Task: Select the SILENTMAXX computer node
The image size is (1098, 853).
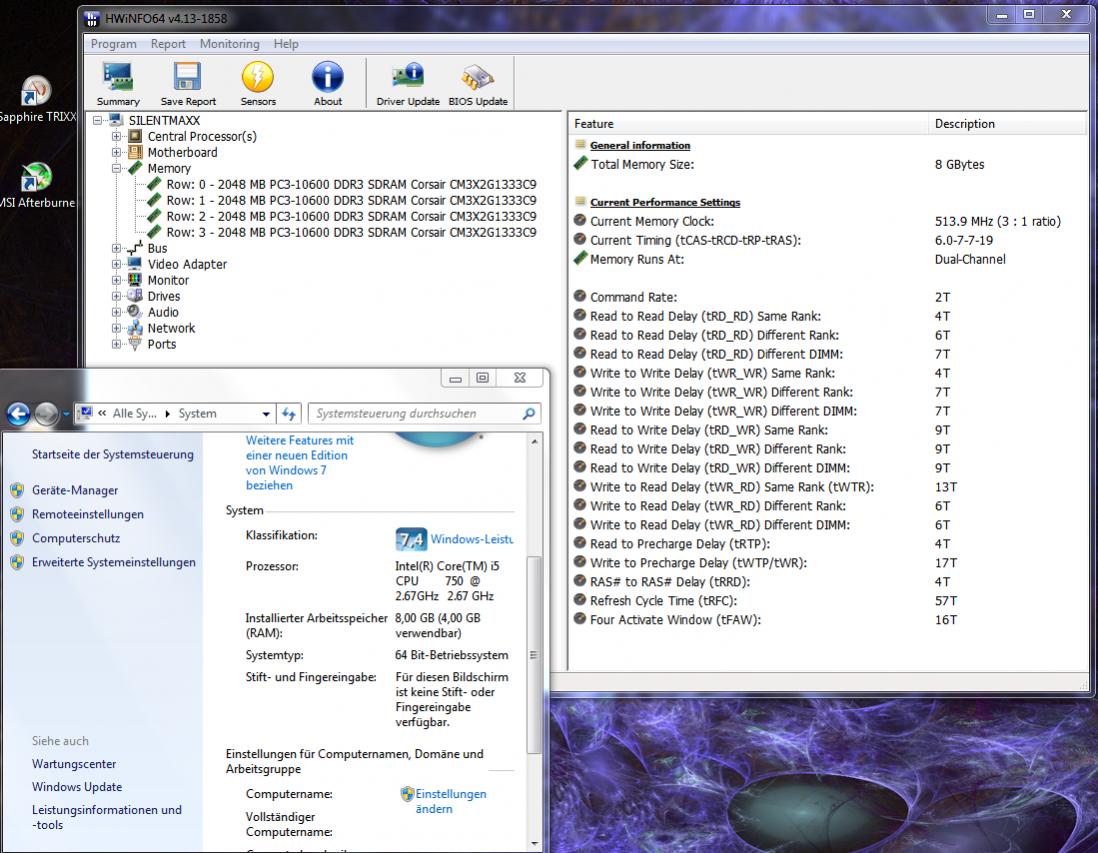Action: (x=164, y=120)
